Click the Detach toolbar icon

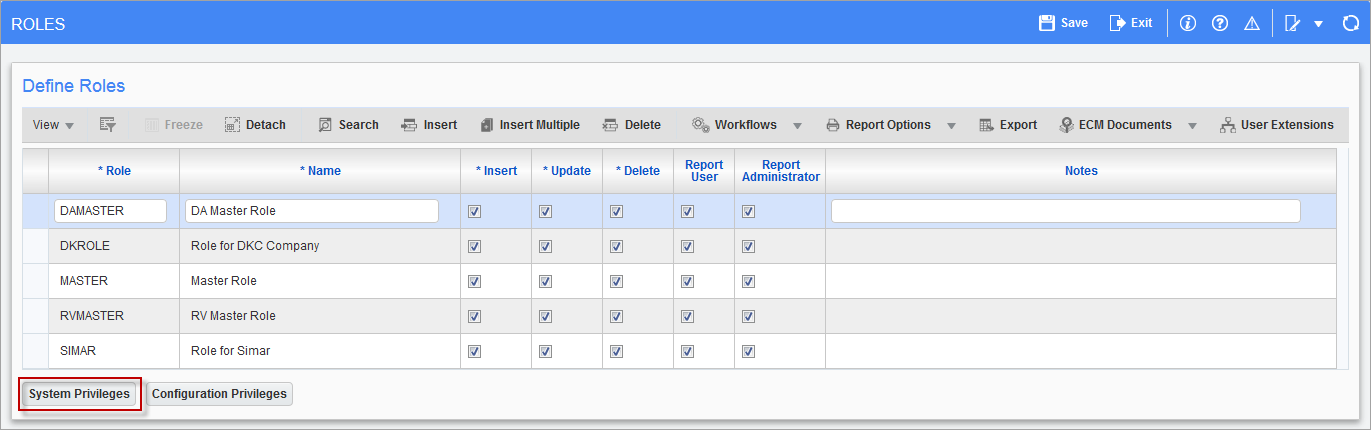click(232, 125)
